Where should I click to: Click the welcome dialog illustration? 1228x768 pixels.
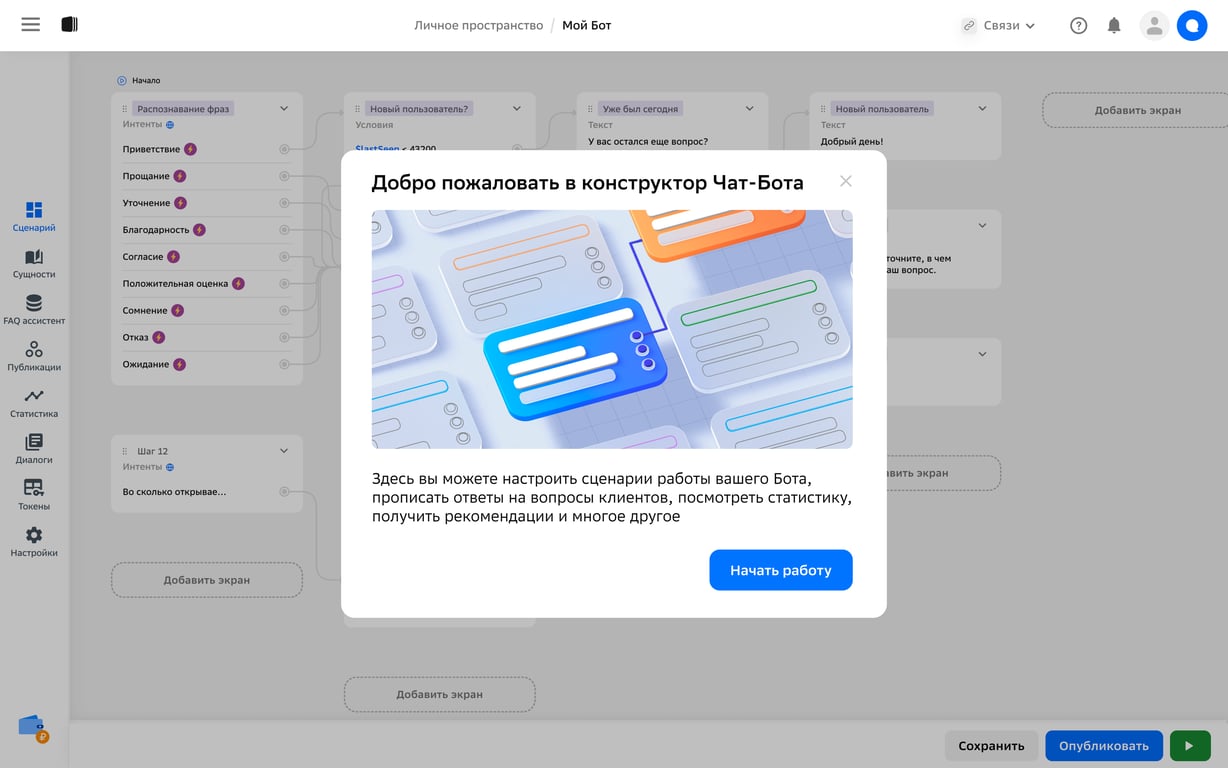click(612, 329)
